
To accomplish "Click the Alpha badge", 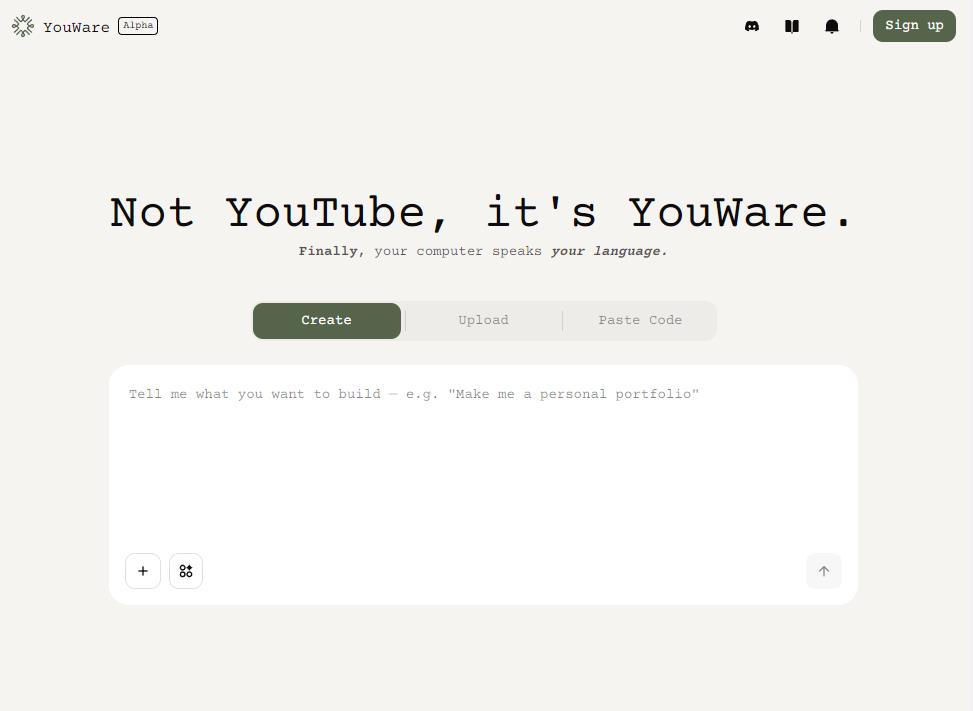I will pos(138,26).
